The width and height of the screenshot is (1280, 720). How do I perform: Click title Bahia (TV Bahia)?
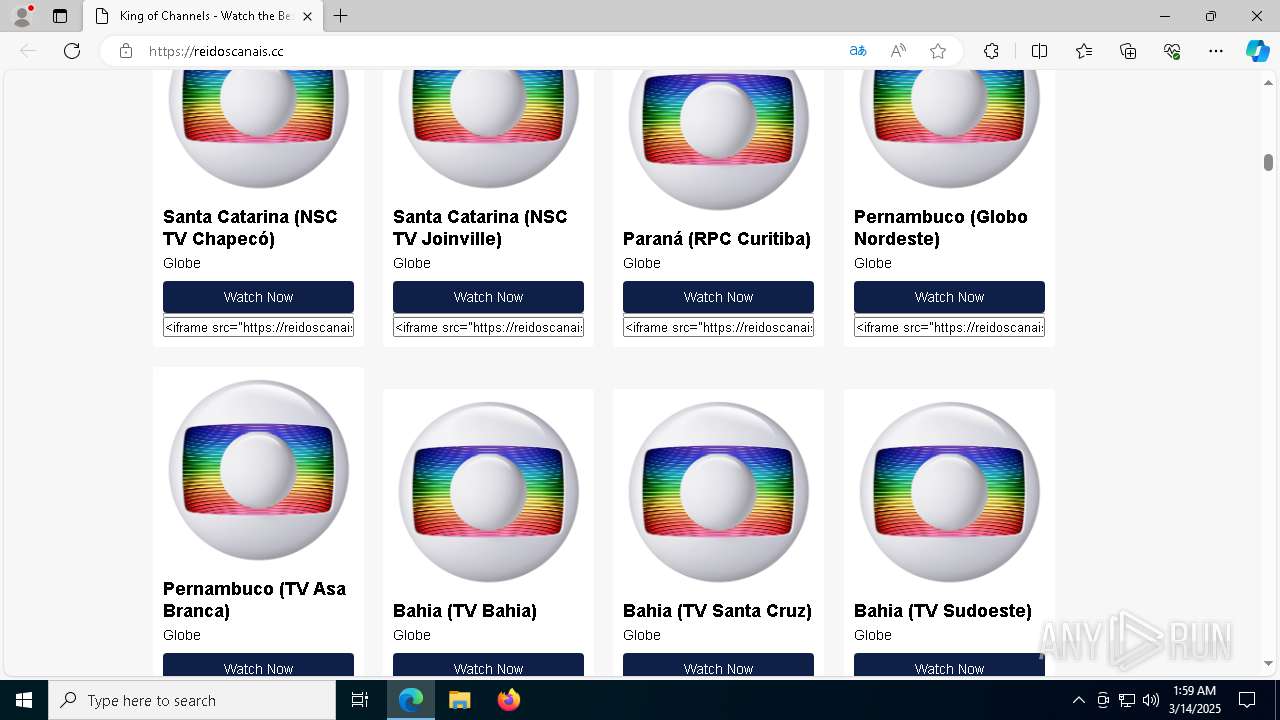pyautogui.click(x=465, y=611)
